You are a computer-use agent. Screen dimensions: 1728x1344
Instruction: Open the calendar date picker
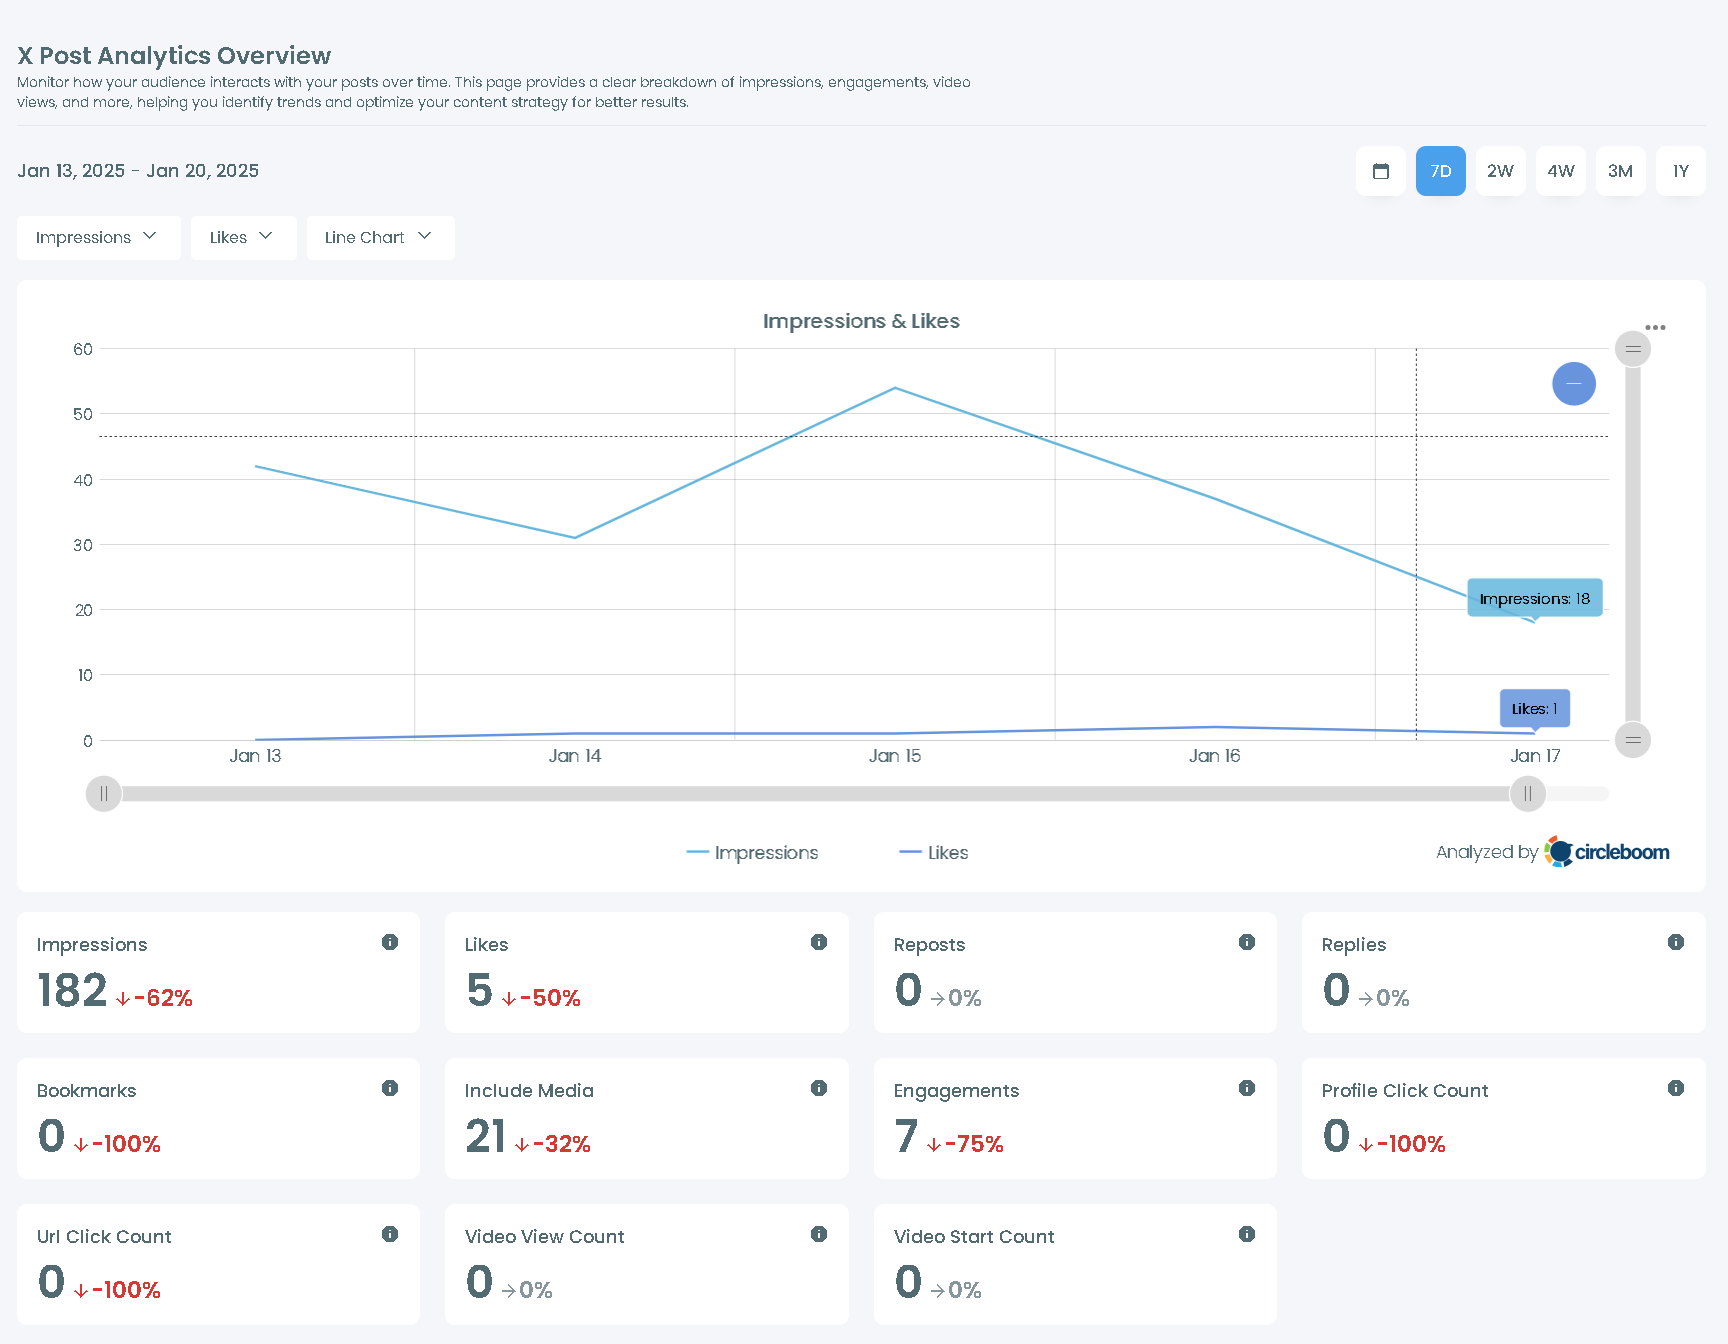(1380, 171)
